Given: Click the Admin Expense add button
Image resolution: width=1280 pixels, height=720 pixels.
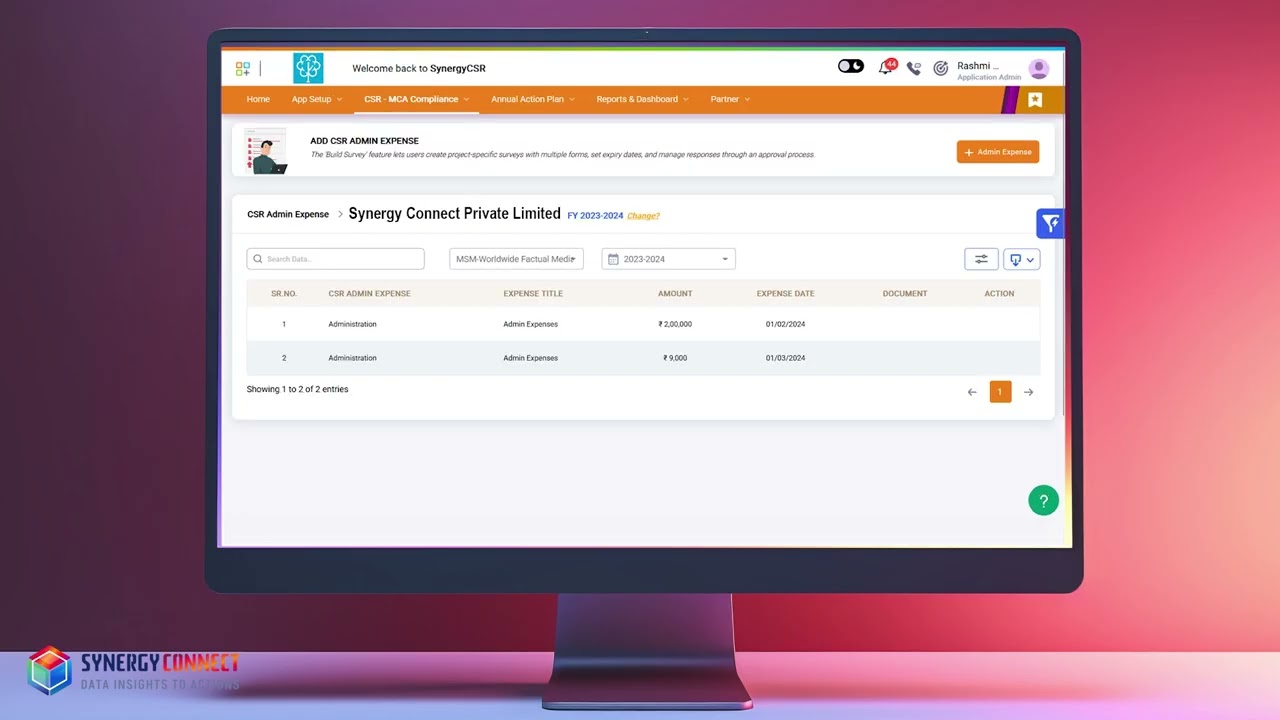Looking at the screenshot, I should click(998, 152).
